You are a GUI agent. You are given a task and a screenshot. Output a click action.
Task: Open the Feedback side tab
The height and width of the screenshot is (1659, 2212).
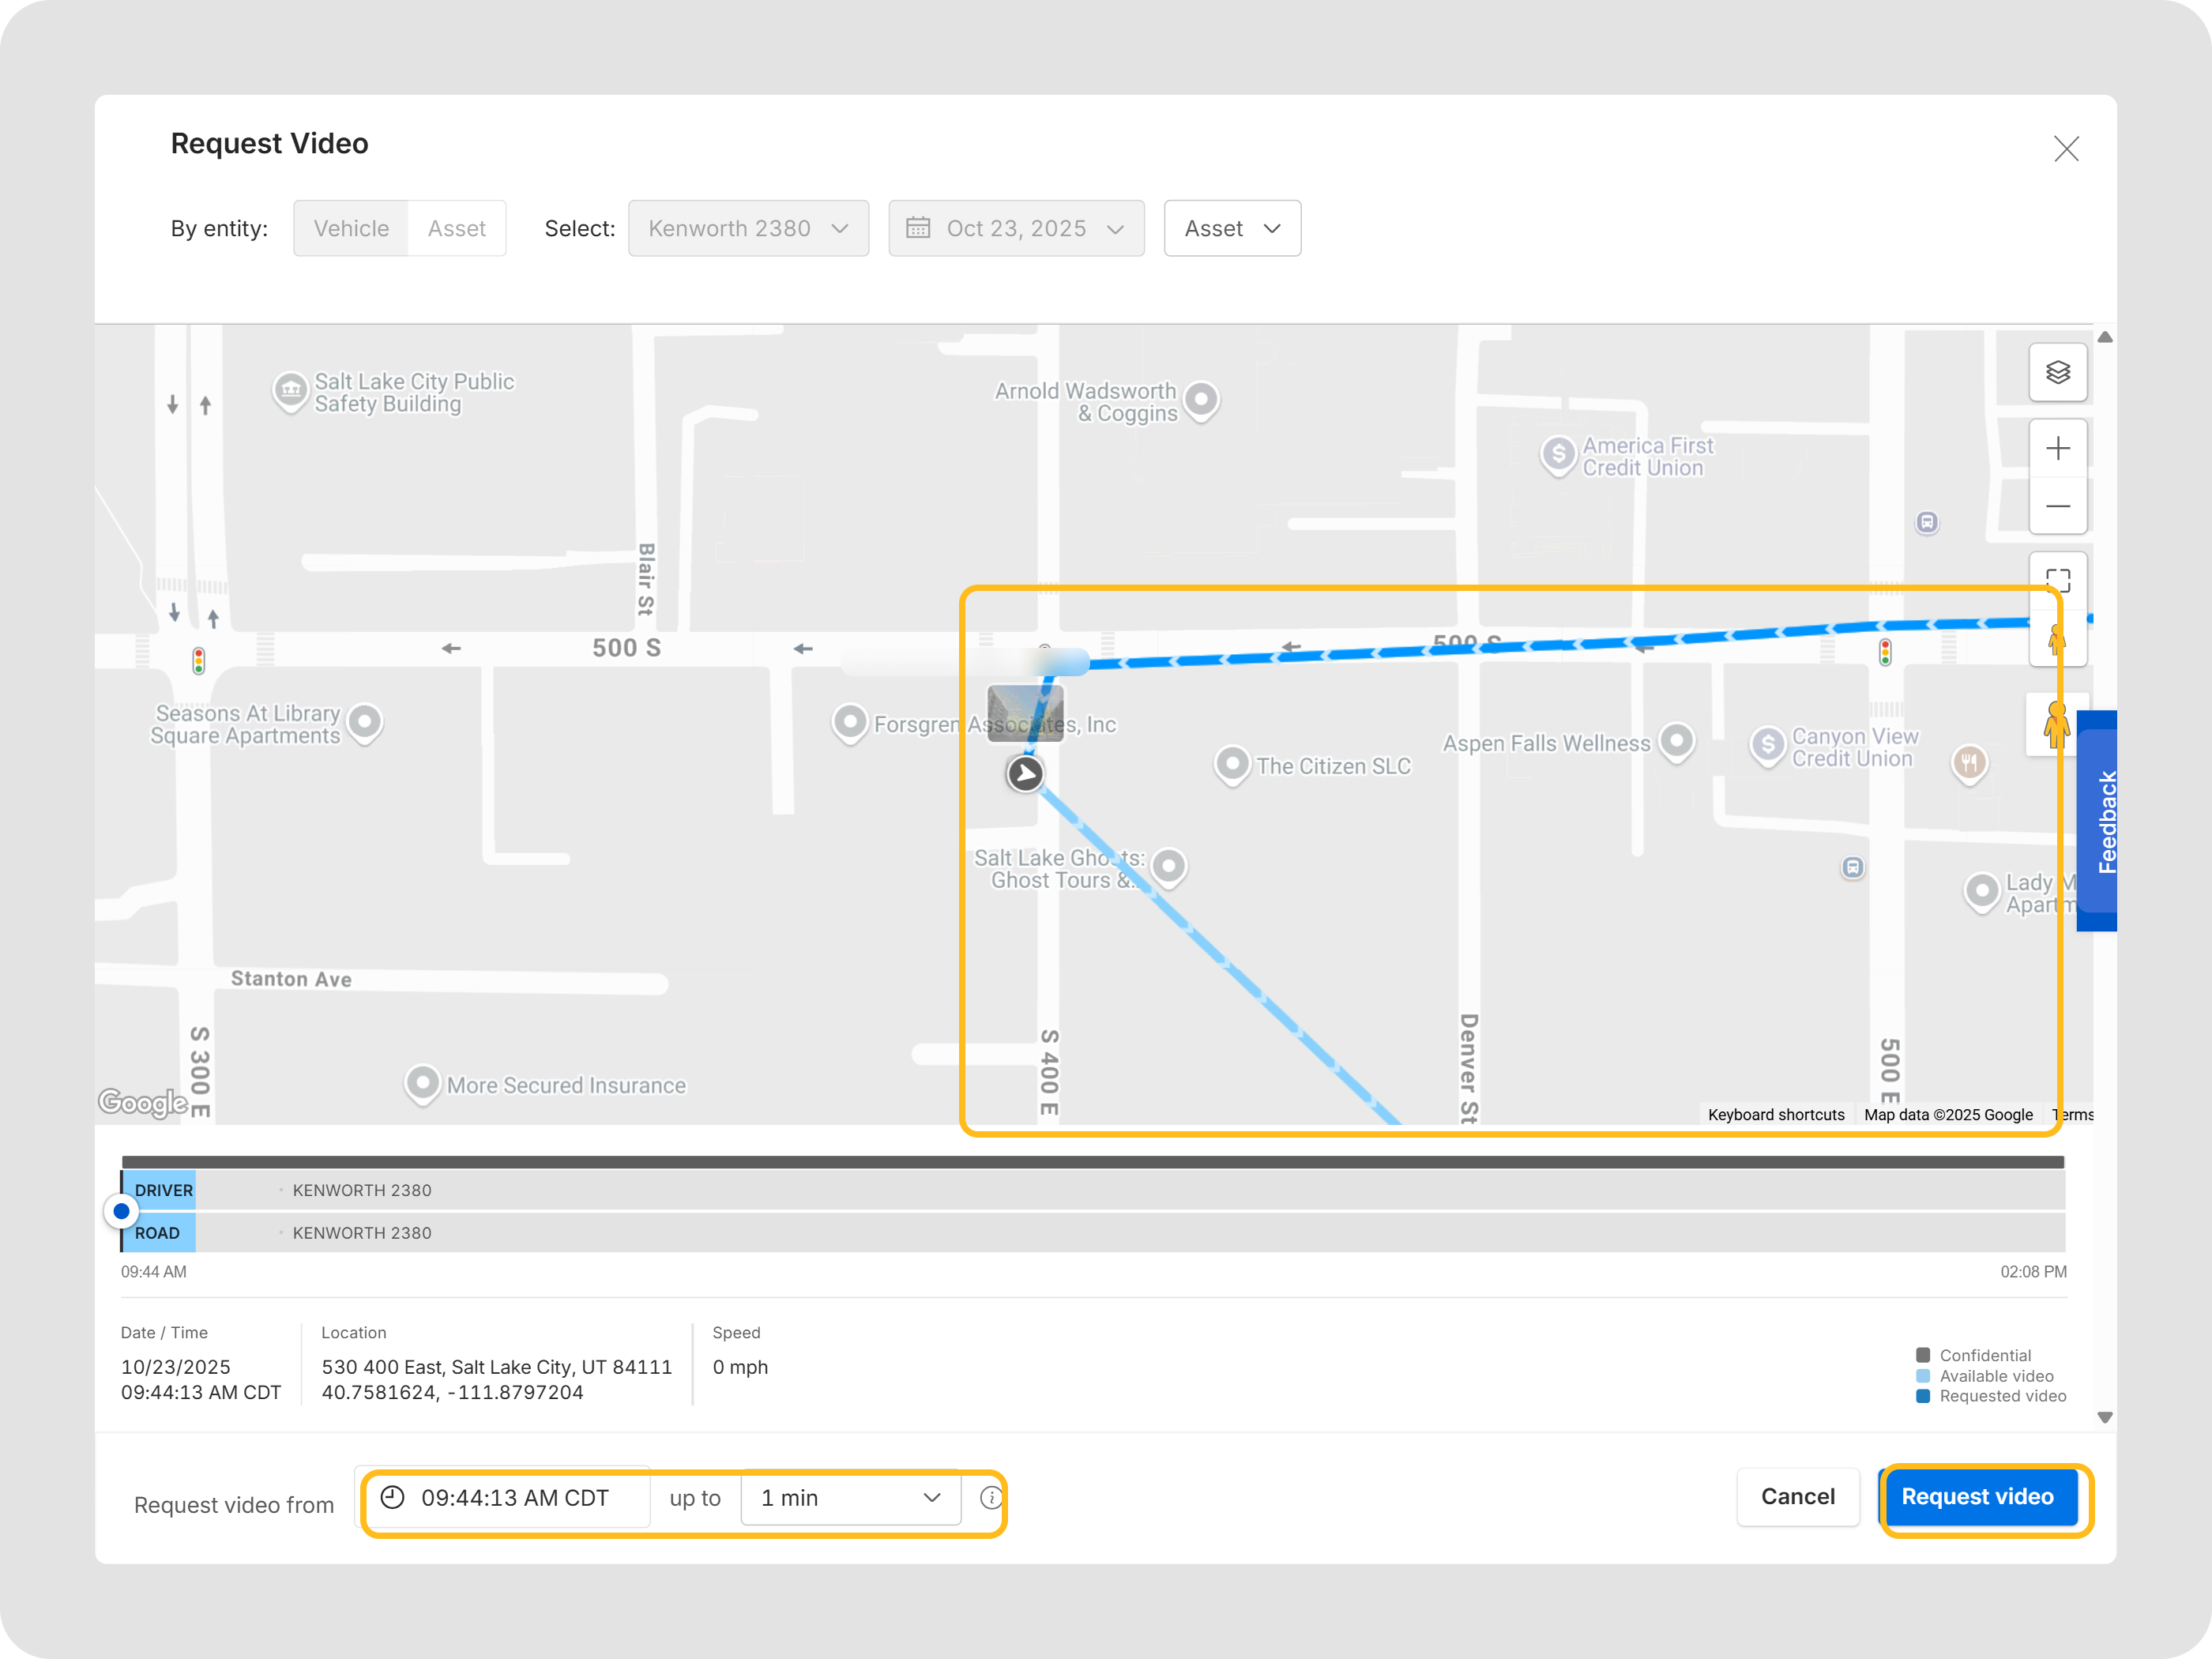[x=2098, y=820]
